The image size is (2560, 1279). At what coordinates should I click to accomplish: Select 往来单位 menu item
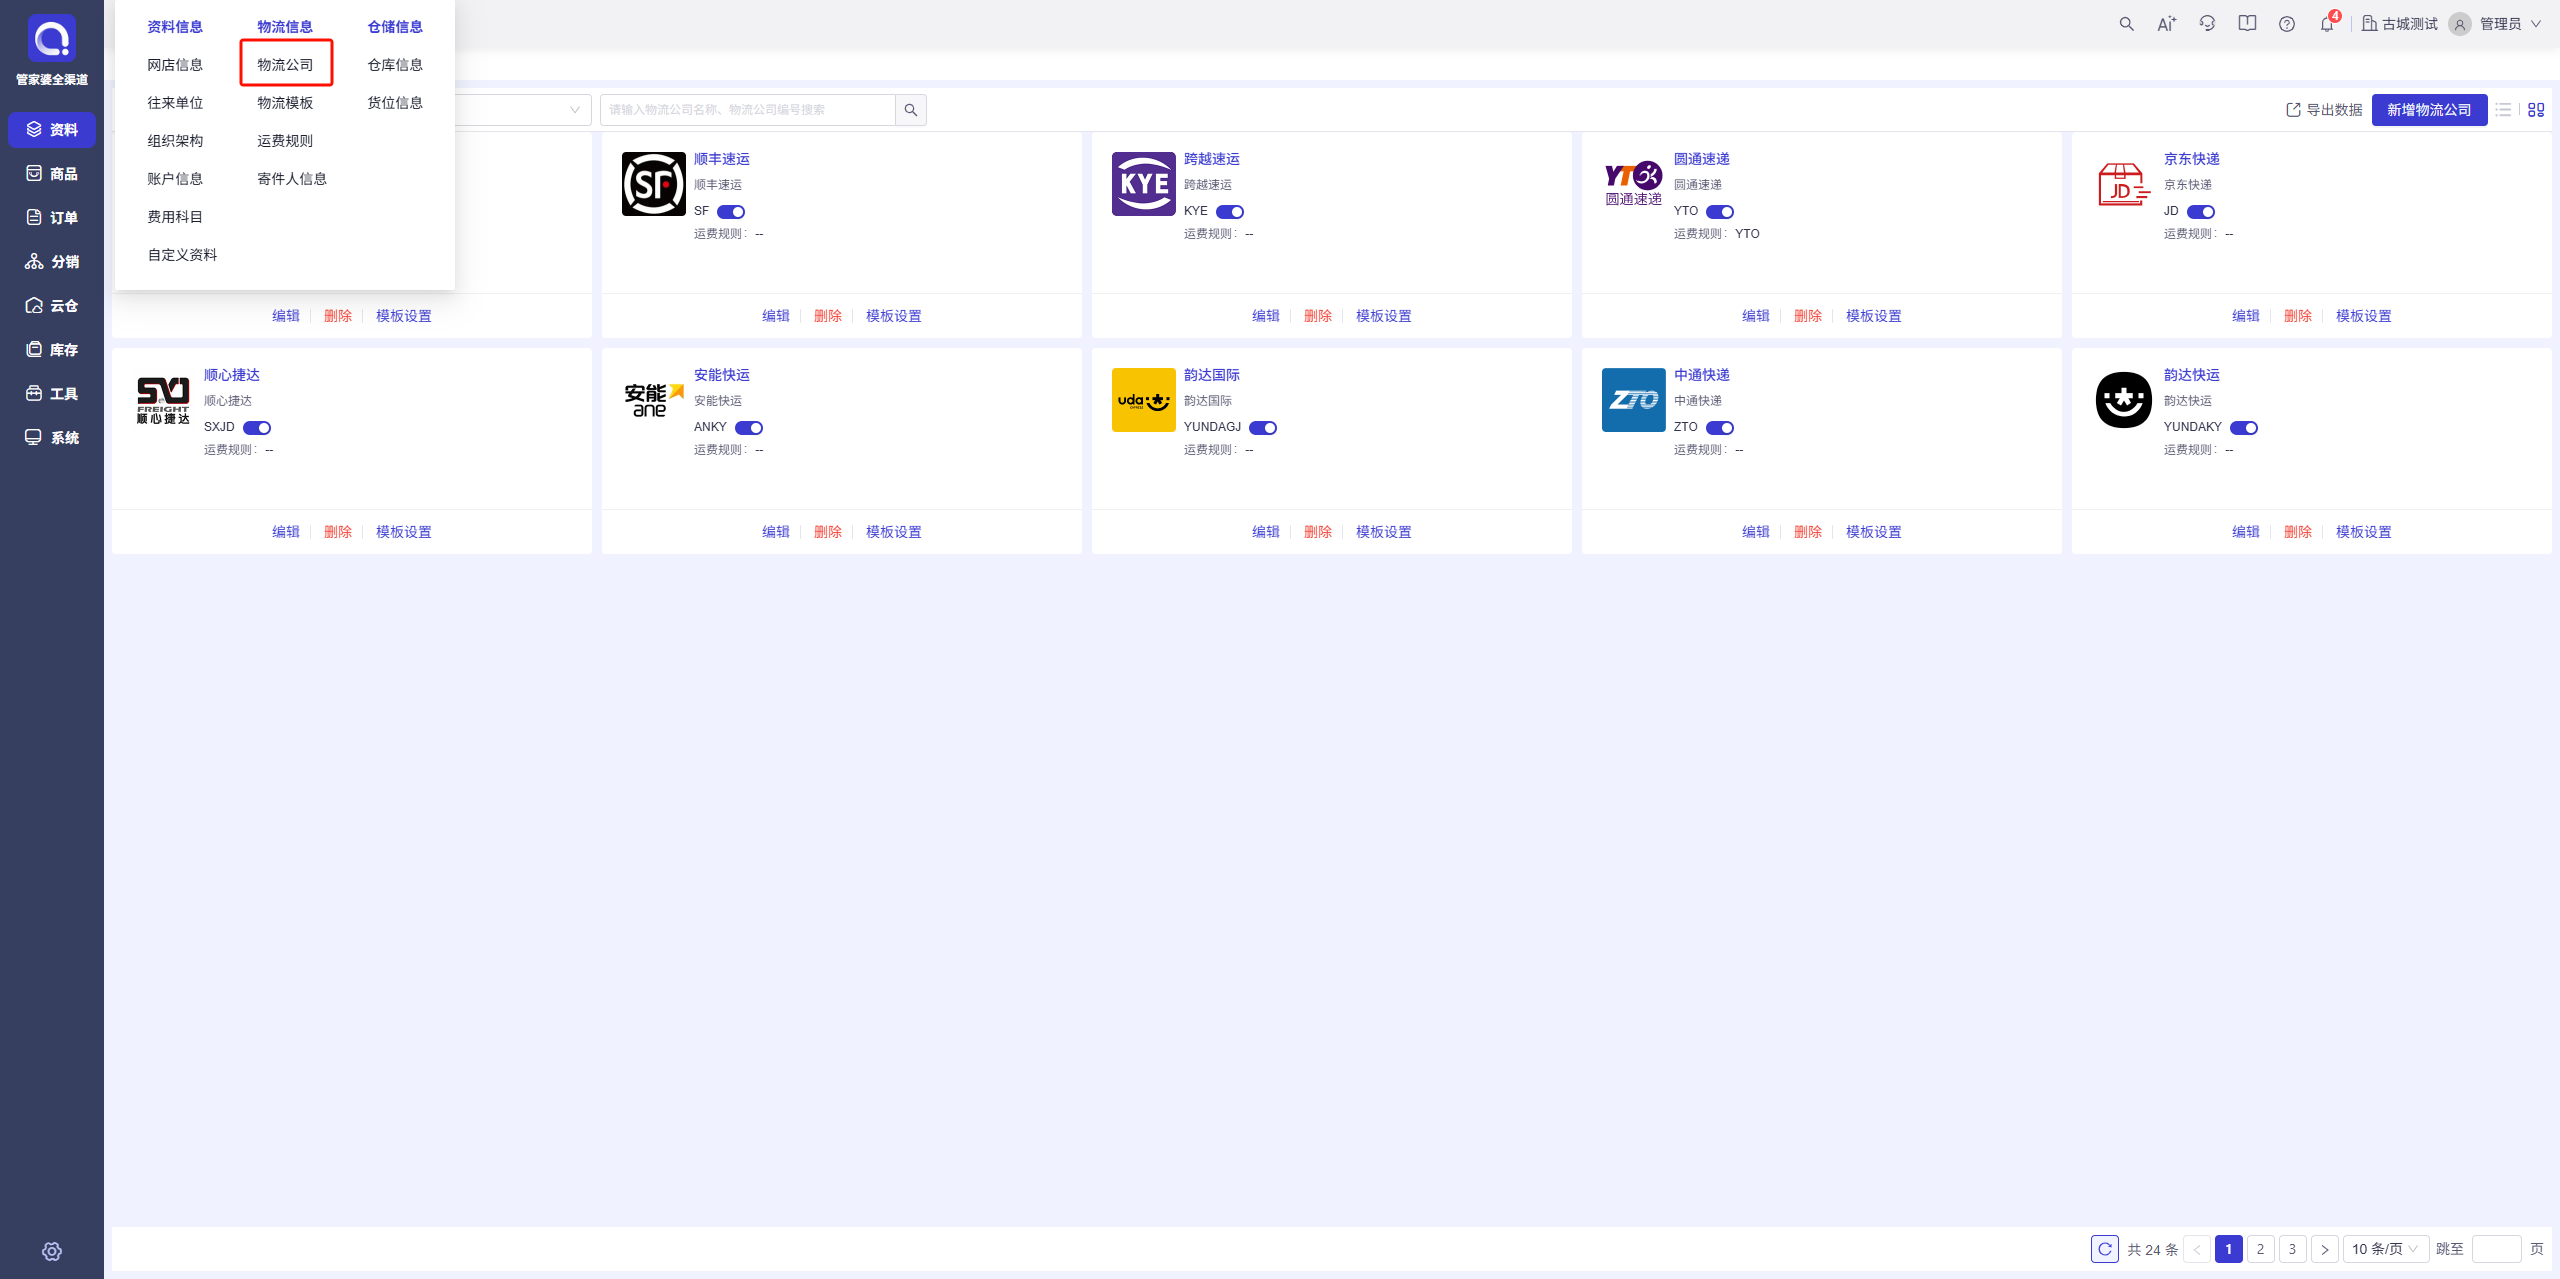[175, 103]
